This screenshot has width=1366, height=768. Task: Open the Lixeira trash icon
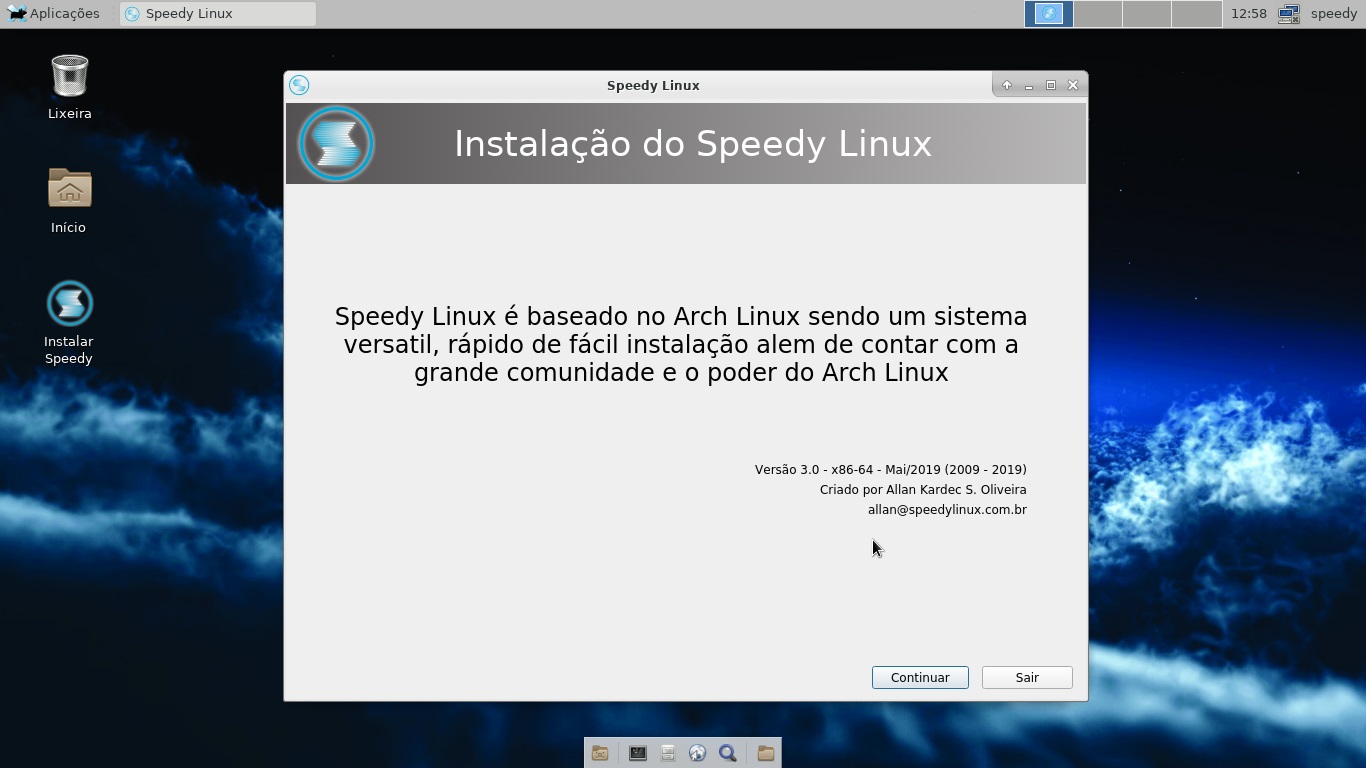pyautogui.click(x=69, y=87)
